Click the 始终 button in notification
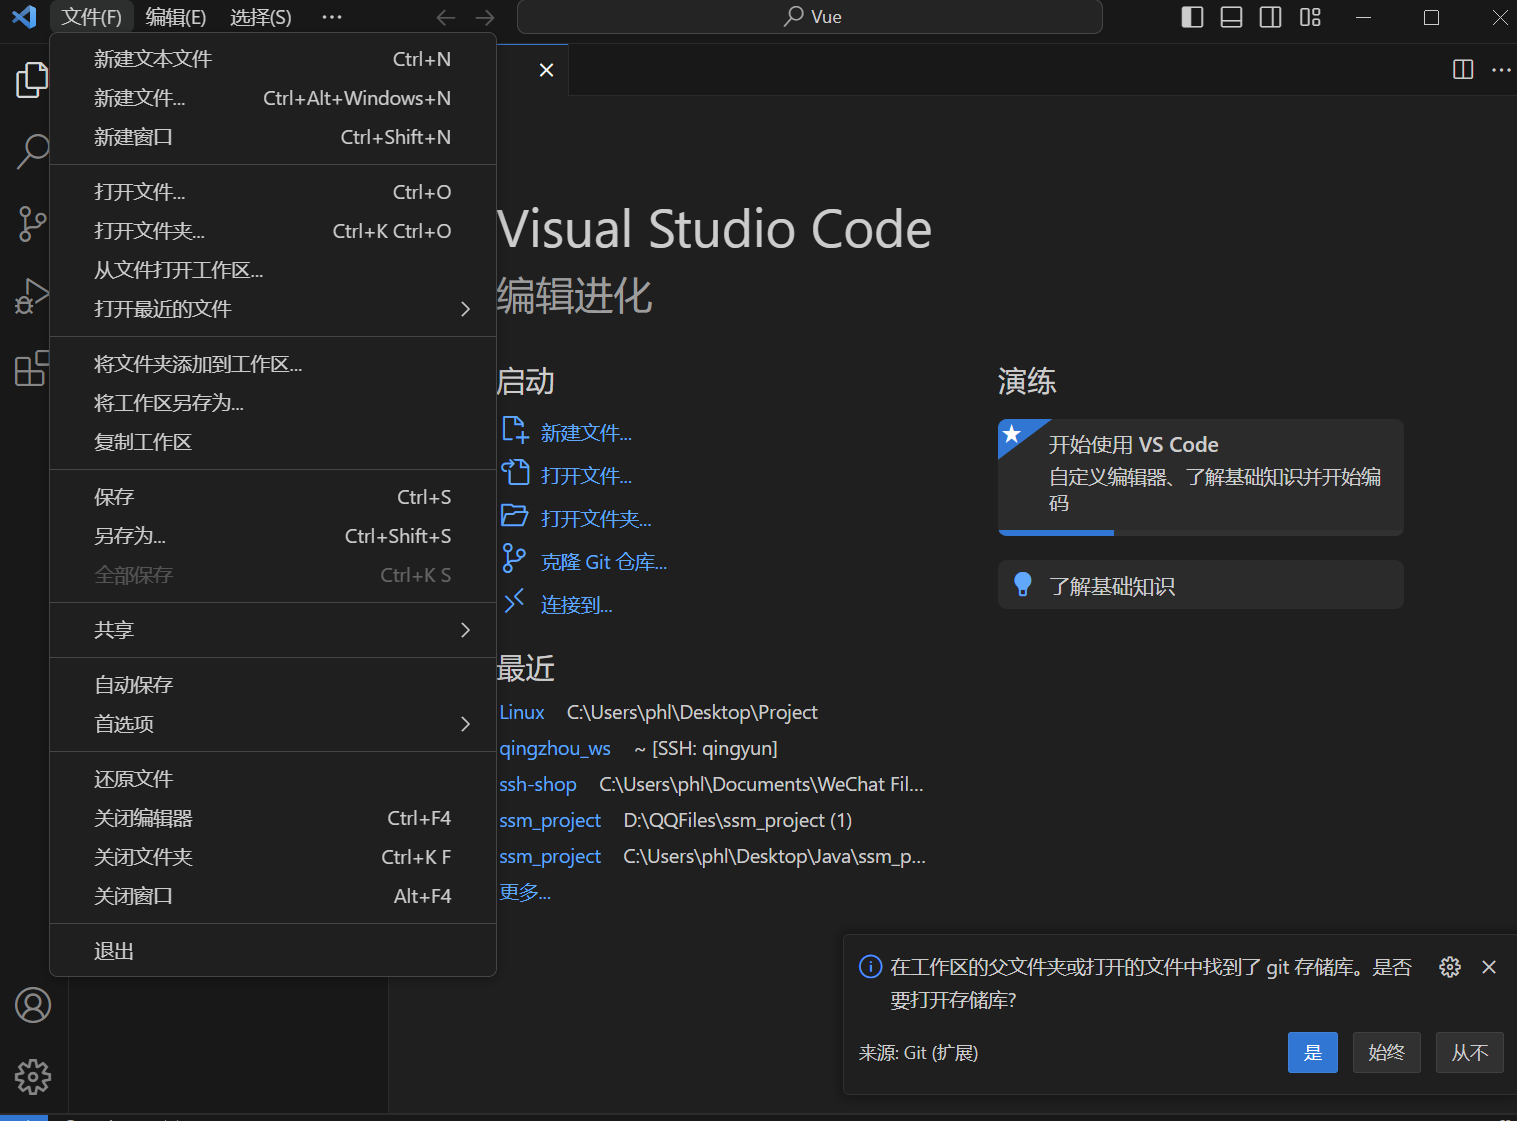The height and width of the screenshot is (1121, 1517). pyautogui.click(x=1387, y=1052)
